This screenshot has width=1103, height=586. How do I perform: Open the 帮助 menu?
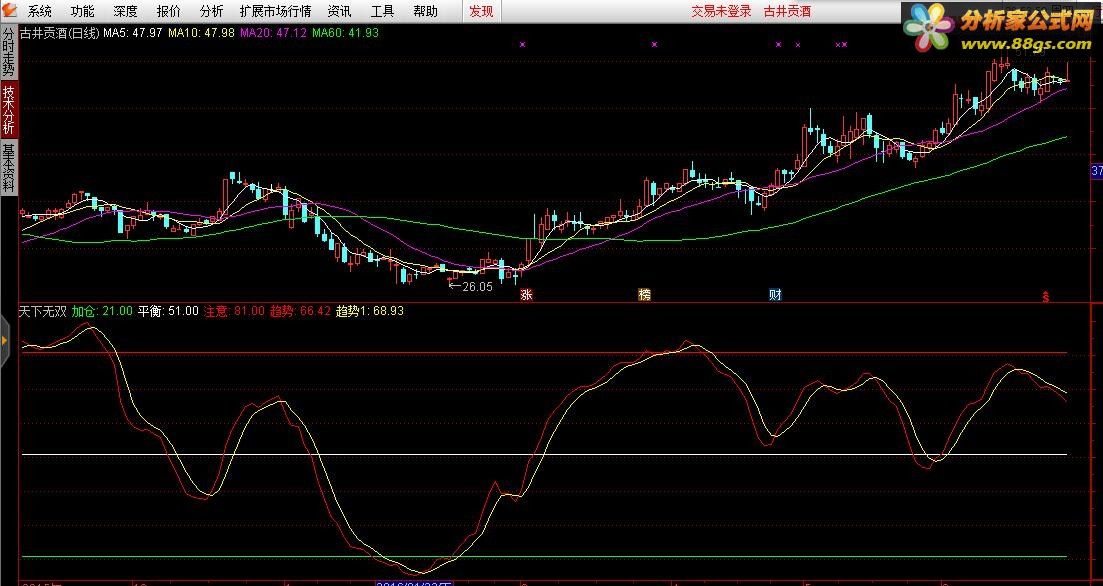[x=425, y=11]
